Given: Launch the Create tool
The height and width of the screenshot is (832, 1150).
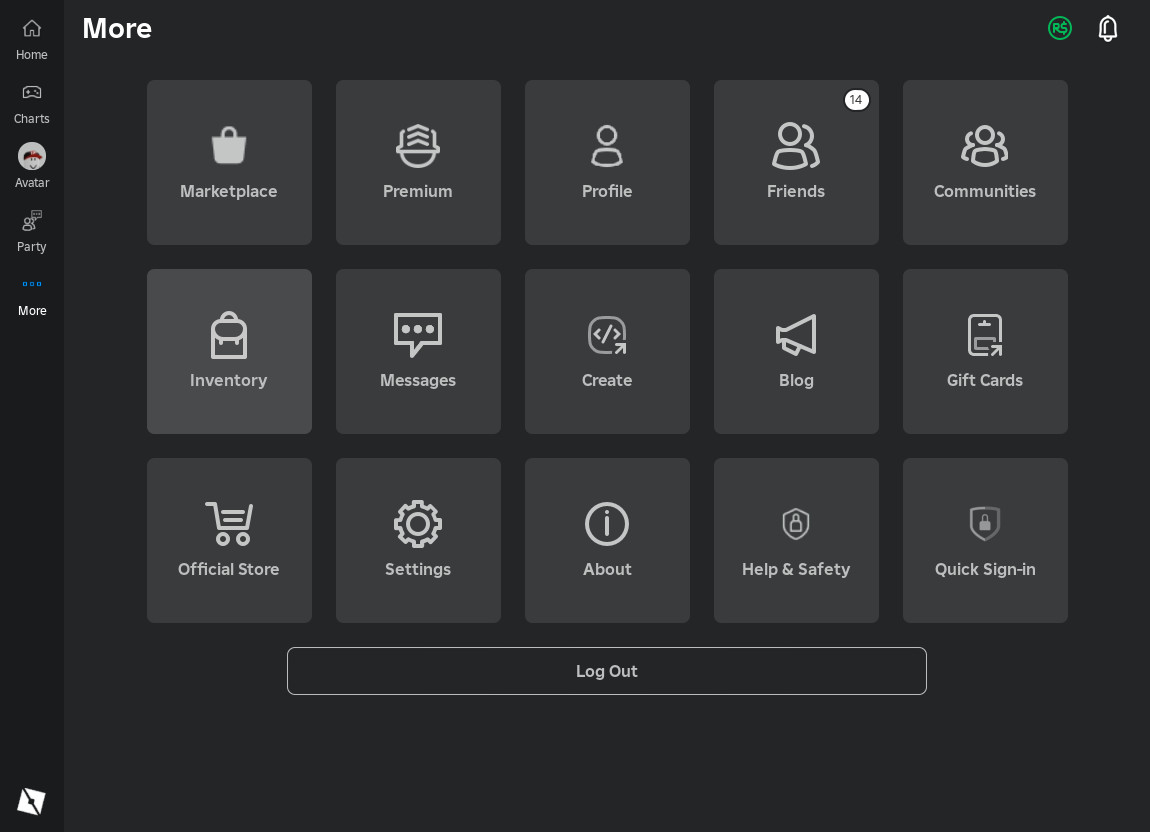Looking at the screenshot, I should point(607,351).
